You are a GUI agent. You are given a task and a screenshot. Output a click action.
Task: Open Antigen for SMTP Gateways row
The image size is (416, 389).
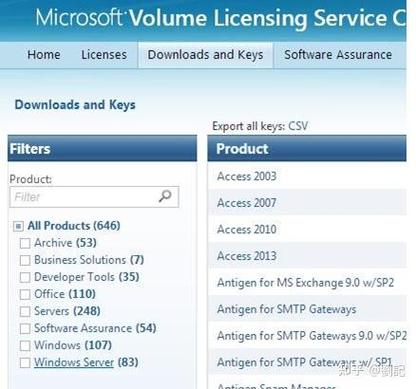coord(307,309)
